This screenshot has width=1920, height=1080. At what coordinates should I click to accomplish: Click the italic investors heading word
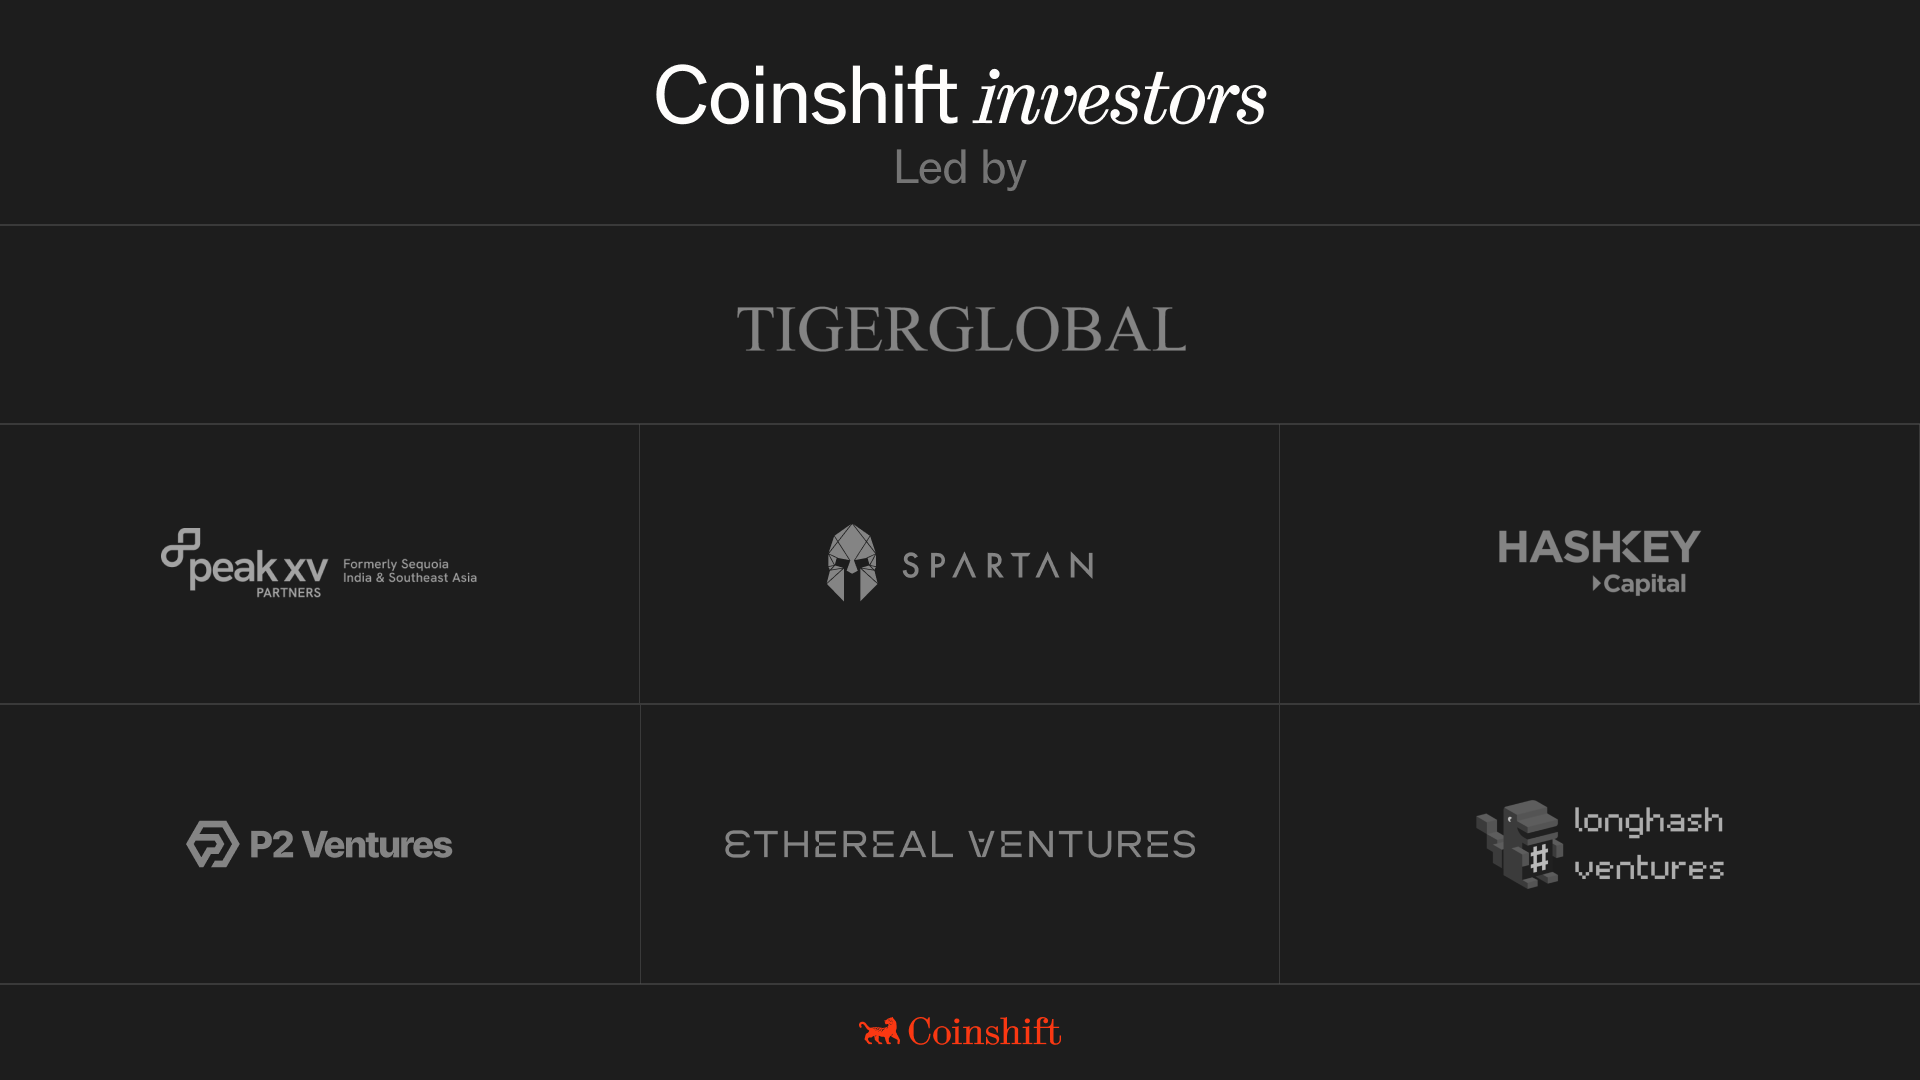click(1121, 98)
